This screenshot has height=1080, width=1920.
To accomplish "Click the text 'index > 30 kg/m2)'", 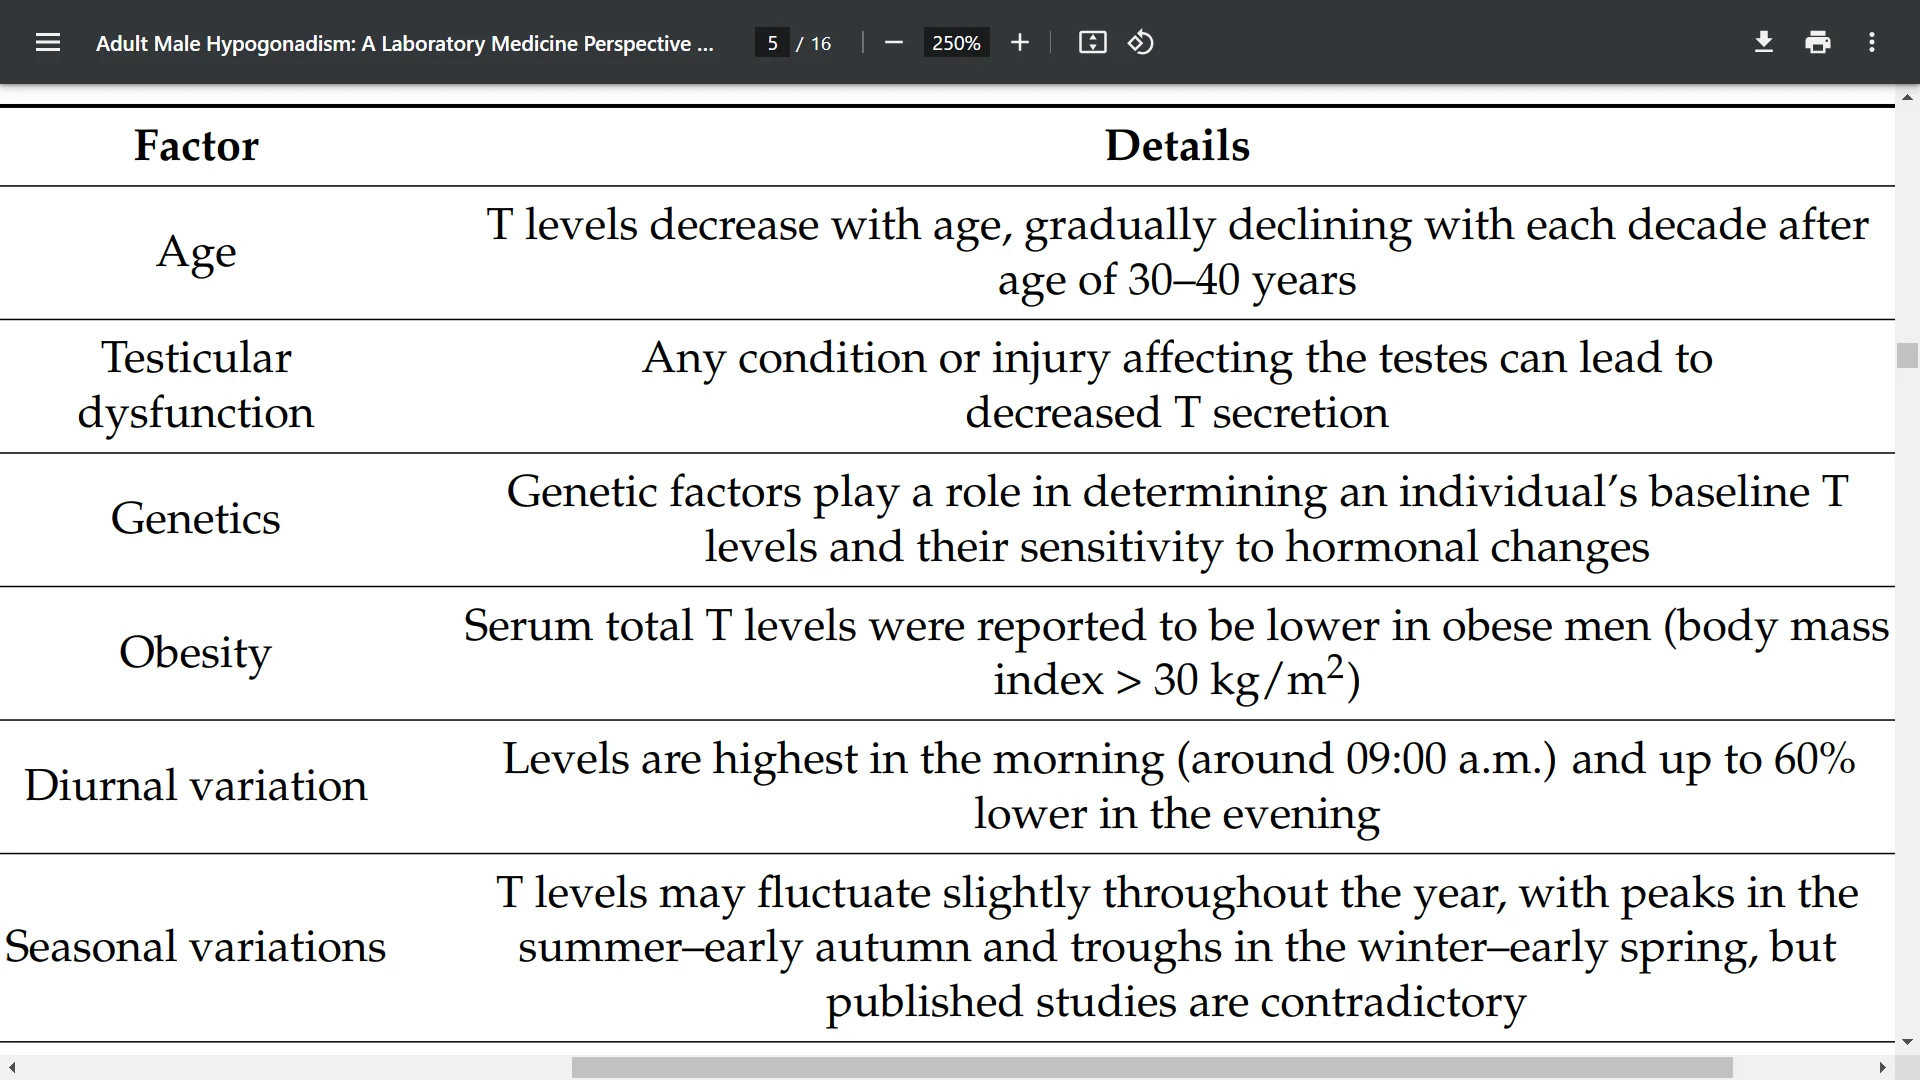I will coord(1177,678).
